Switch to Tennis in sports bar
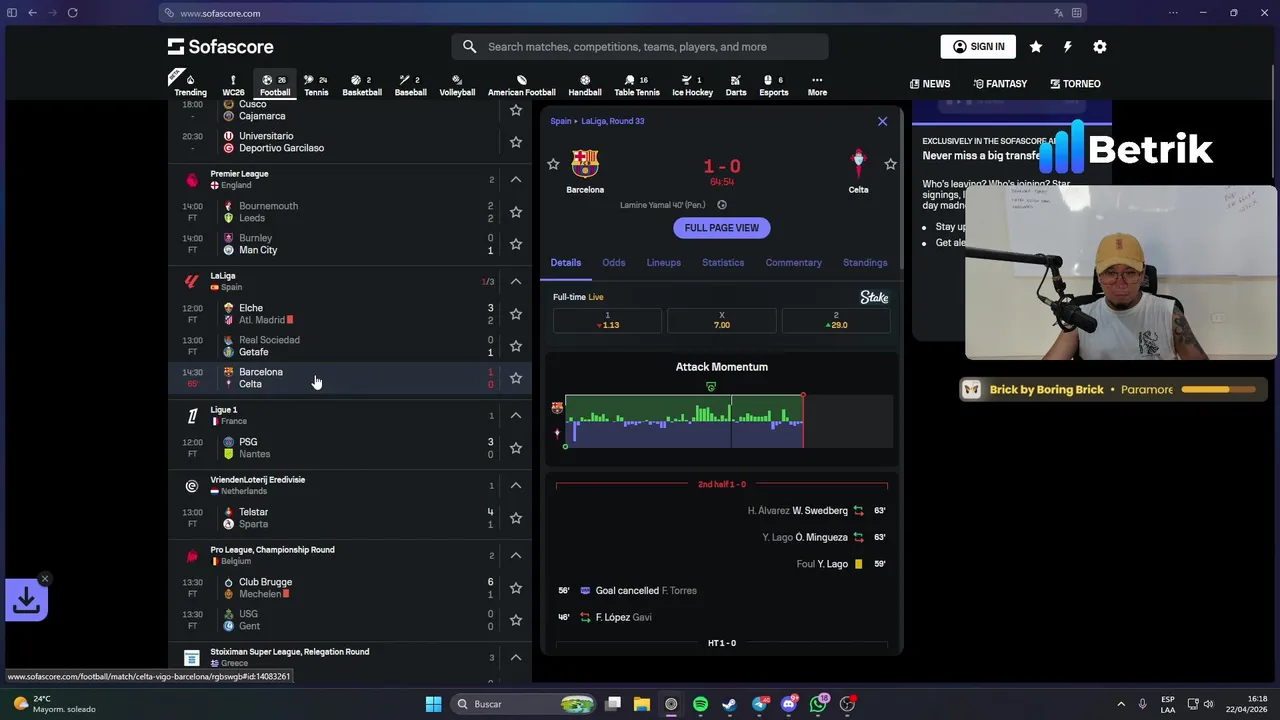1280x720 pixels. coord(316,86)
